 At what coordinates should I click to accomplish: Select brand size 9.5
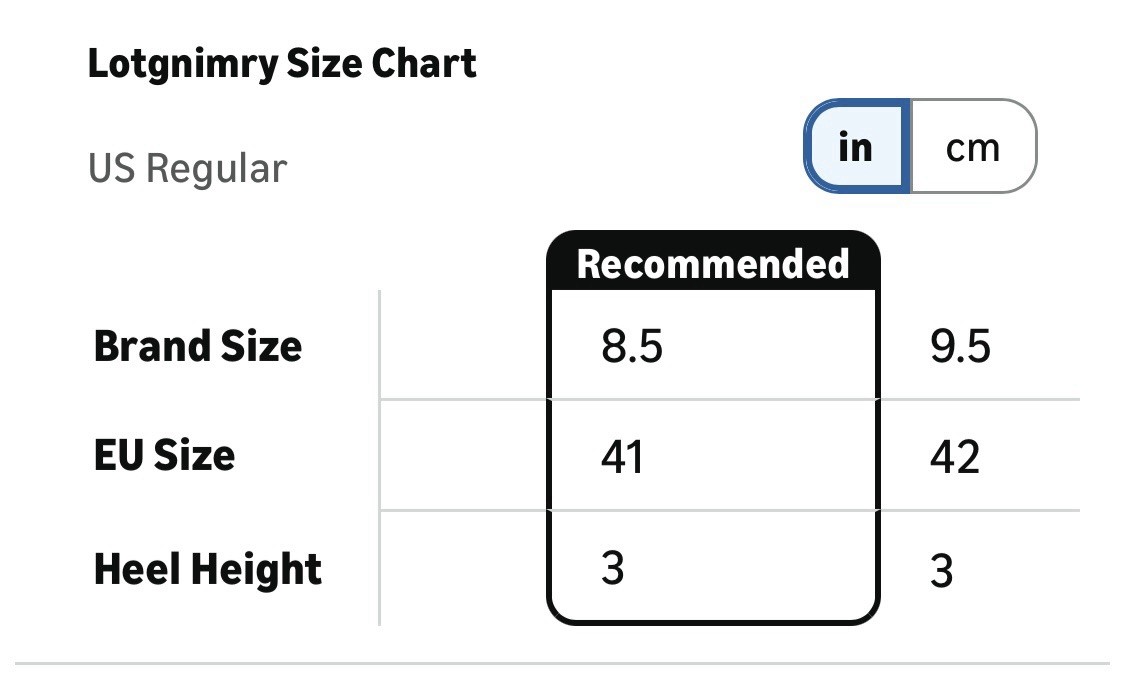coord(960,347)
